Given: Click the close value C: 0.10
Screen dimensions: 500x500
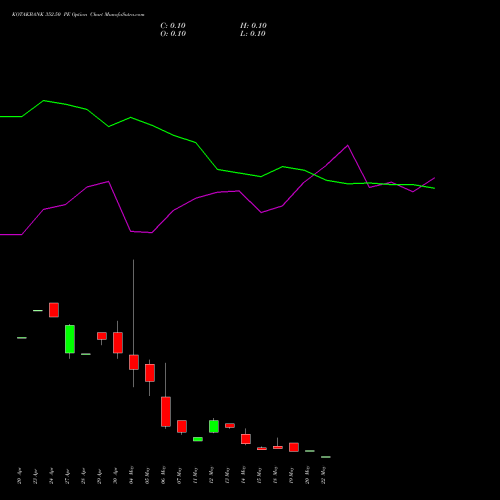Looking at the screenshot, I should [173, 26].
